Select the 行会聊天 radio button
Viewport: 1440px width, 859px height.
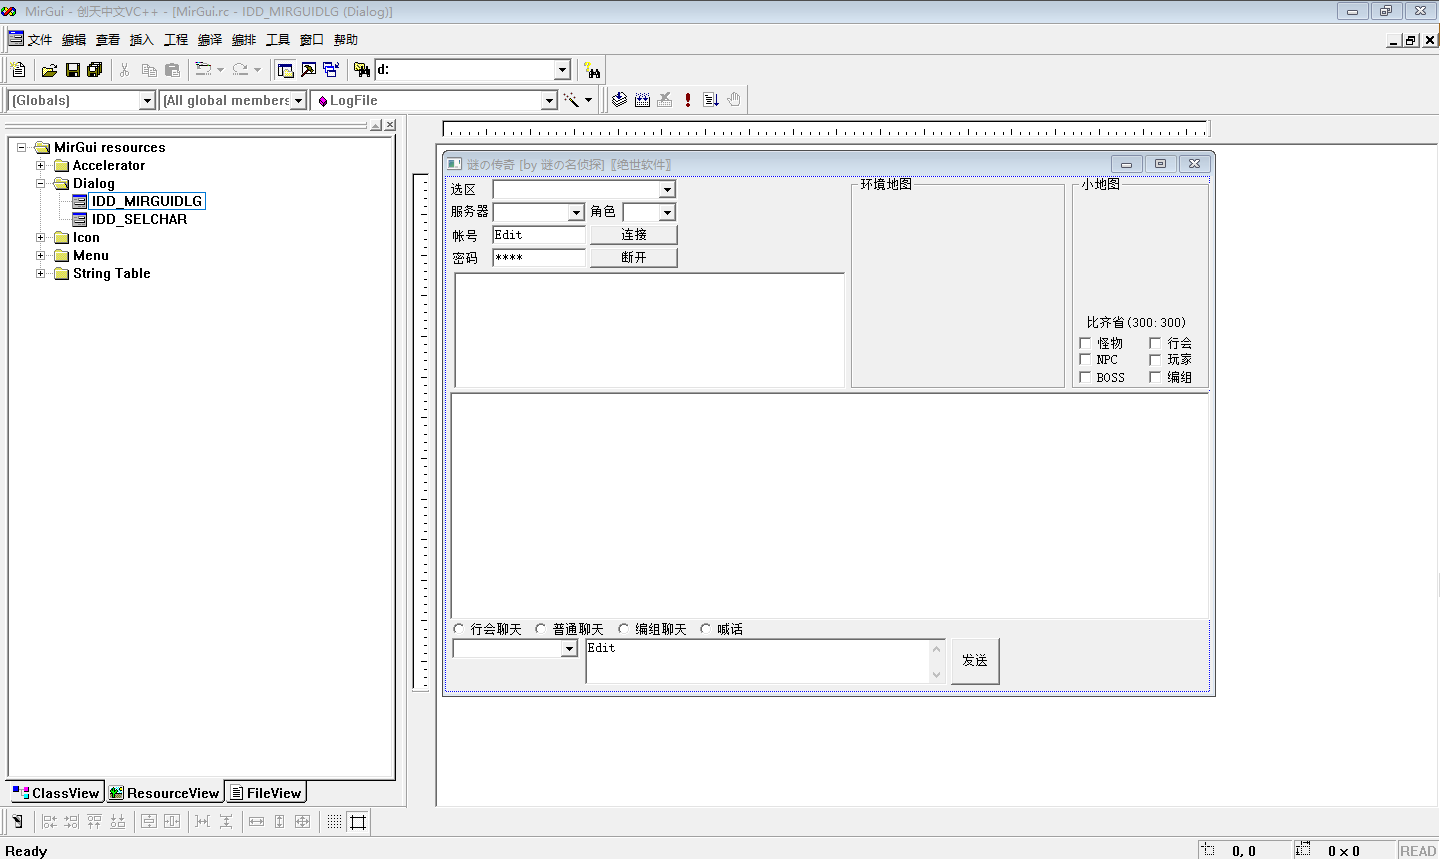(x=459, y=629)
